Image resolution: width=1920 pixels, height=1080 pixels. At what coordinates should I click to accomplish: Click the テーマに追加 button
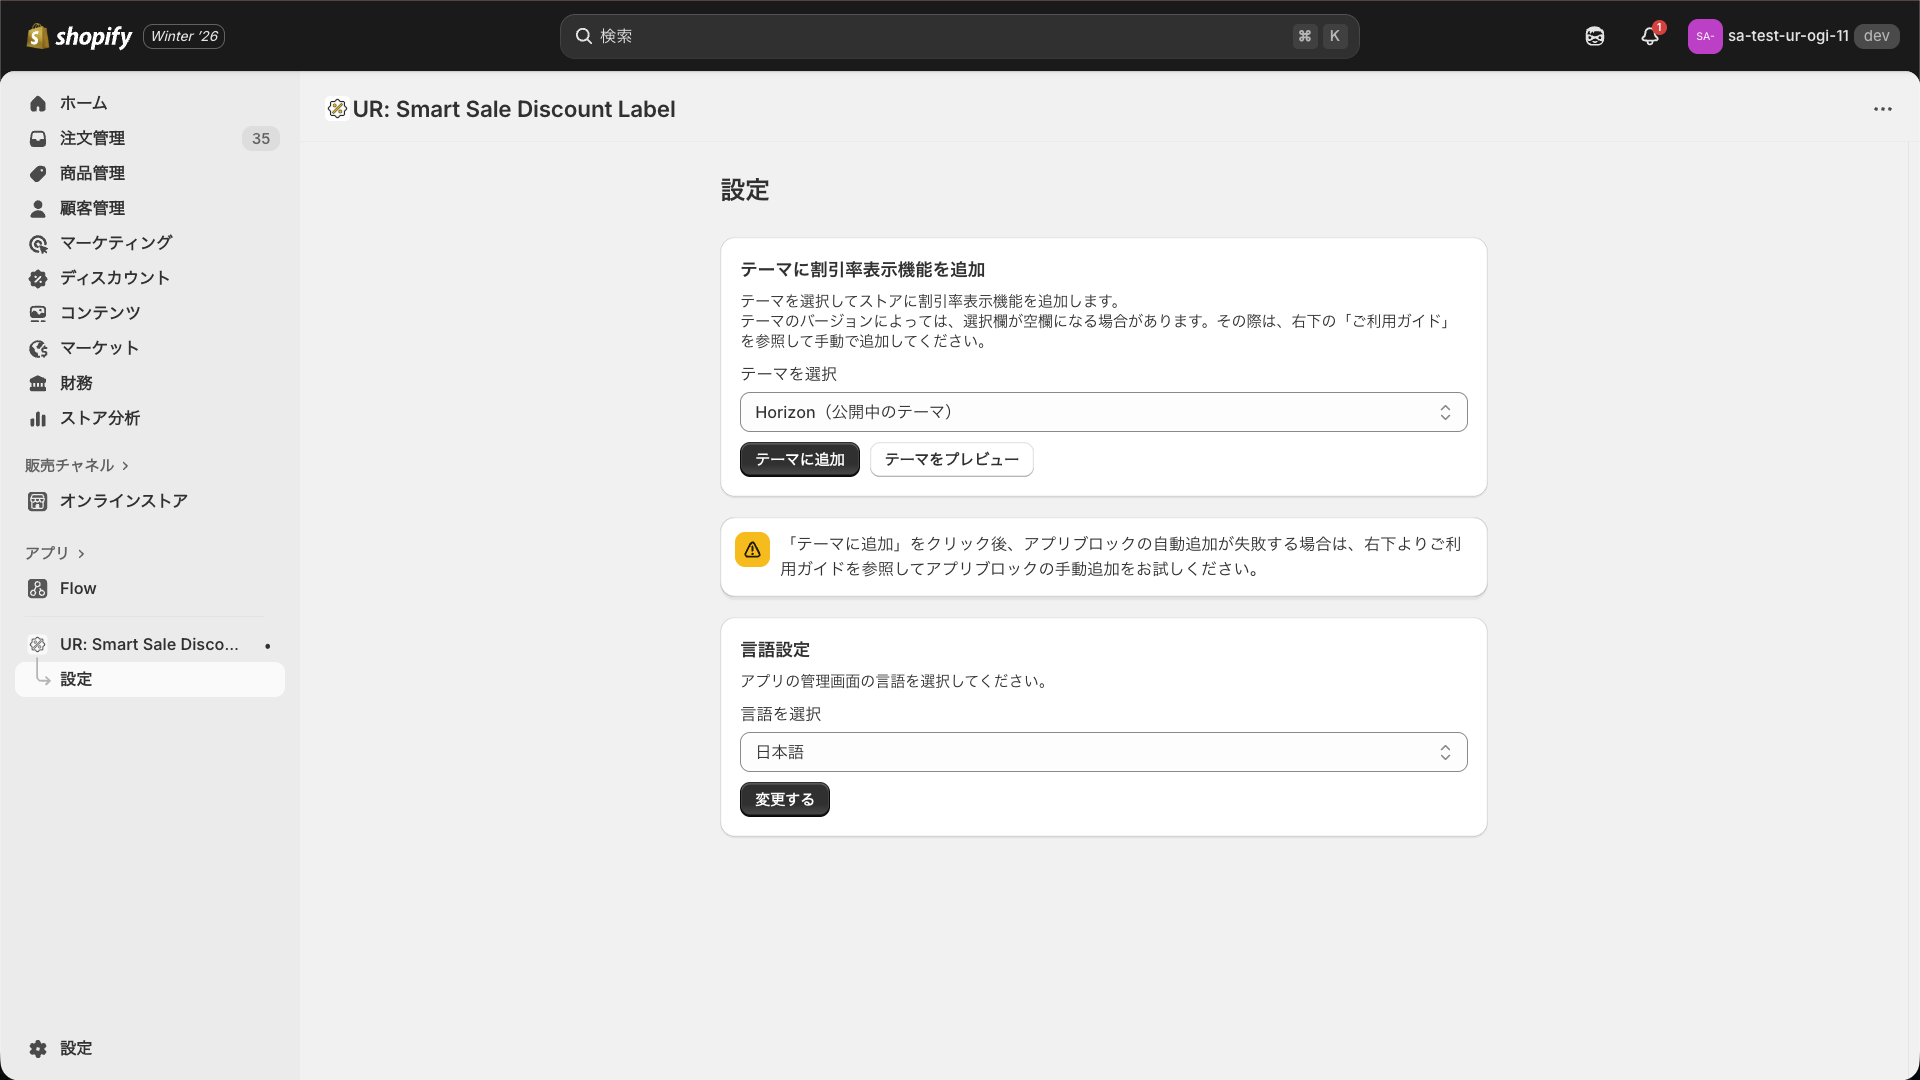point(798,459)
